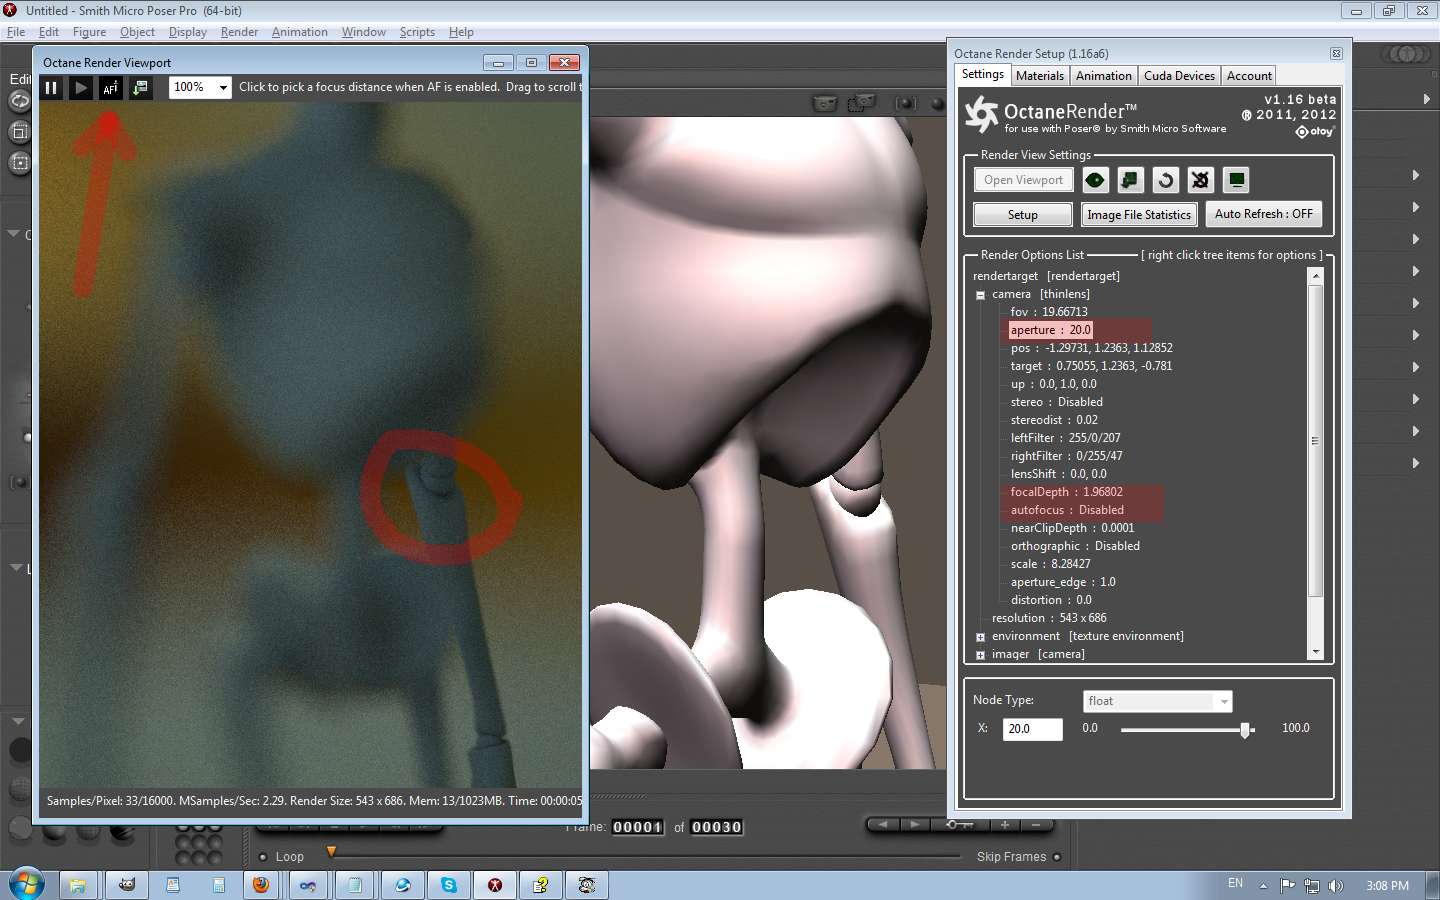Open the Object menu
Image resolution: width=1440 pixels, height=900 pixels.
pos(137,32)
